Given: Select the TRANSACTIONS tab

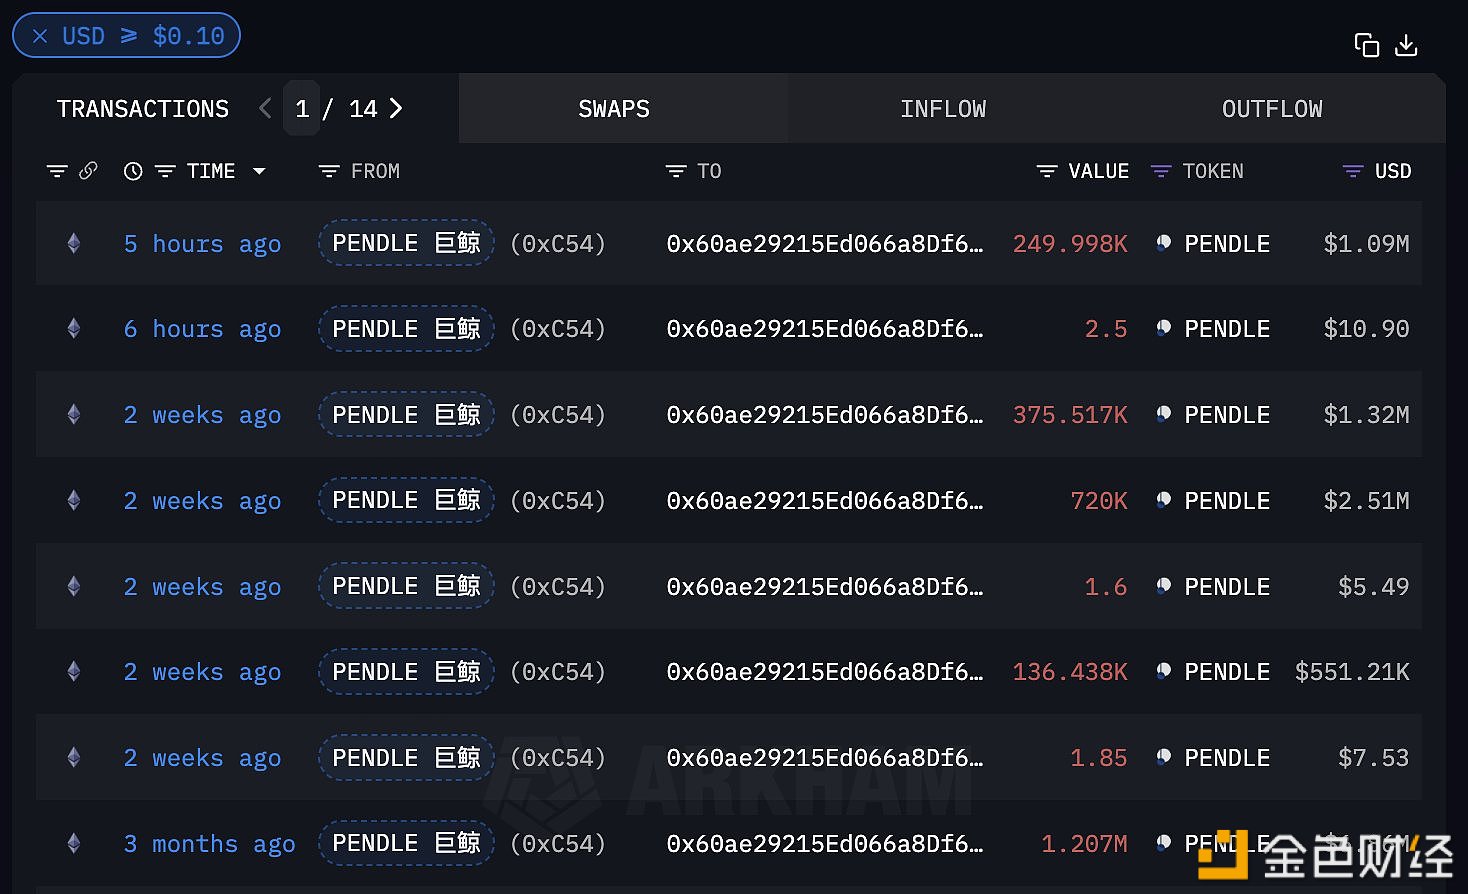Looking at the screenshot, I should (x=143, y=108).
